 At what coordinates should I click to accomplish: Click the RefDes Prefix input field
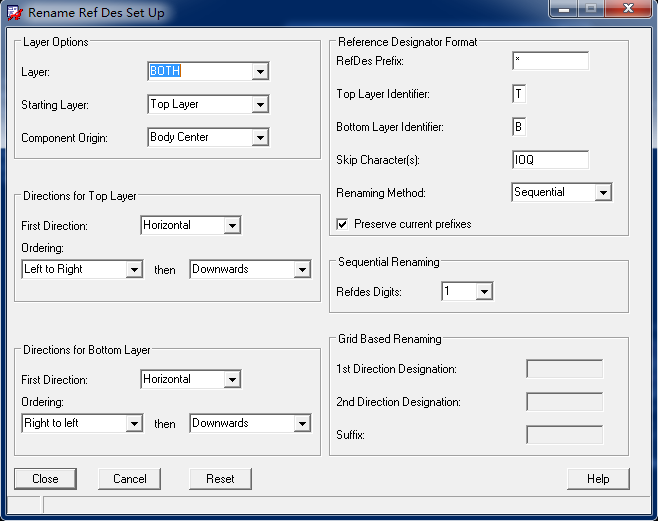550,61
